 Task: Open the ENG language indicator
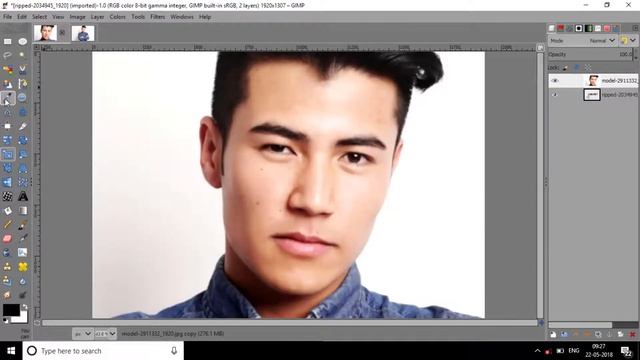click(574, 351)
